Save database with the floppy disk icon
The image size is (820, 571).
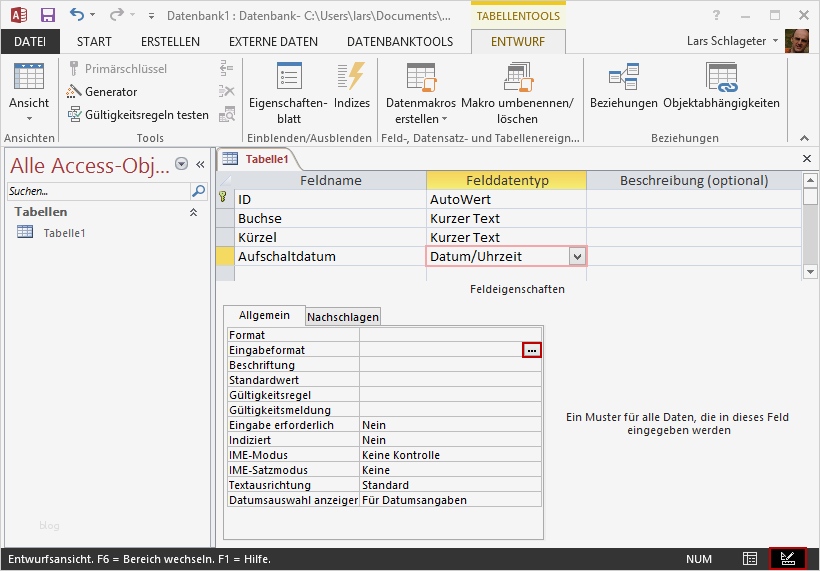(x=48, y=15)
